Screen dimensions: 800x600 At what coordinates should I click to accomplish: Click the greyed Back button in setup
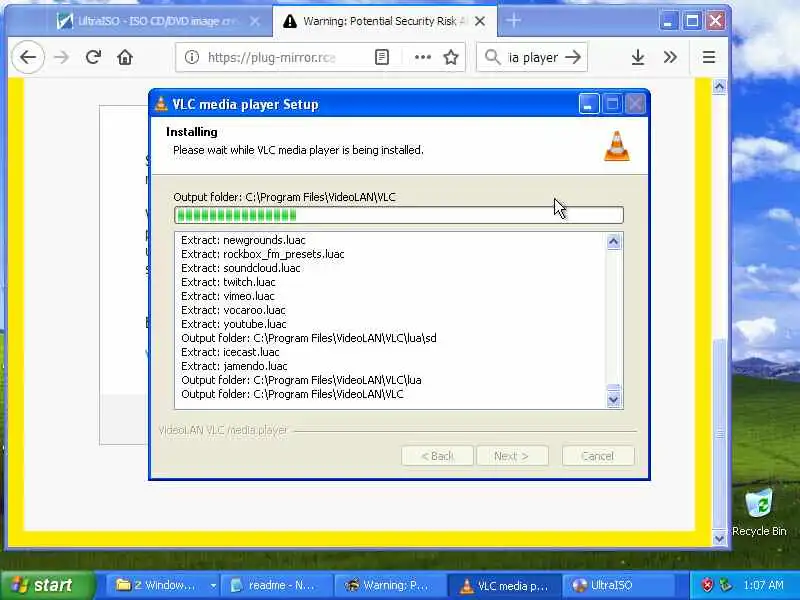(x=437, y=456)
